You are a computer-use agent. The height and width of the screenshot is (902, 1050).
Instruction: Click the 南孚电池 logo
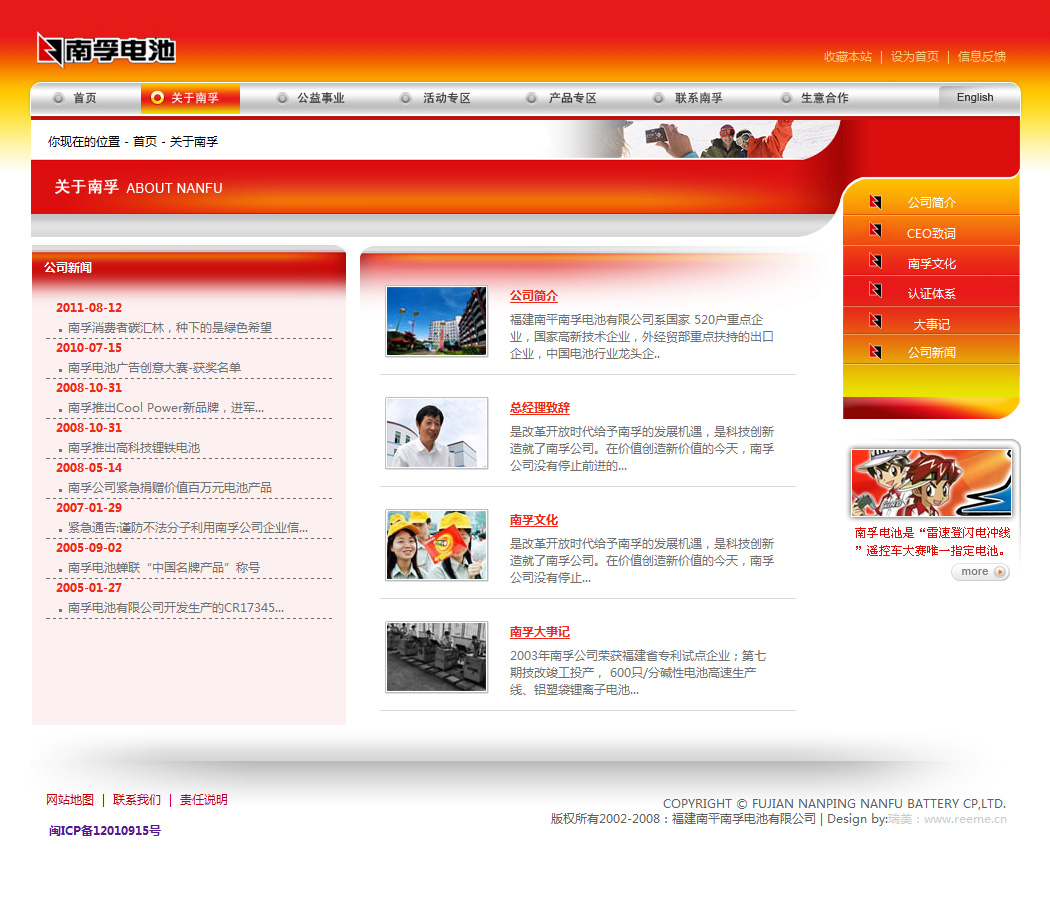click(106, 50)
